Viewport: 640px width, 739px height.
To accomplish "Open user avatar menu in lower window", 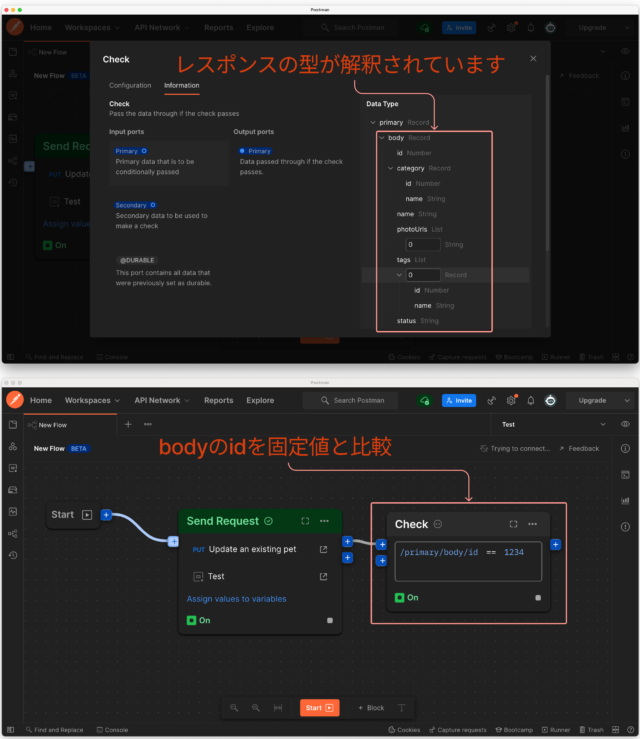I will coord(550,400).
